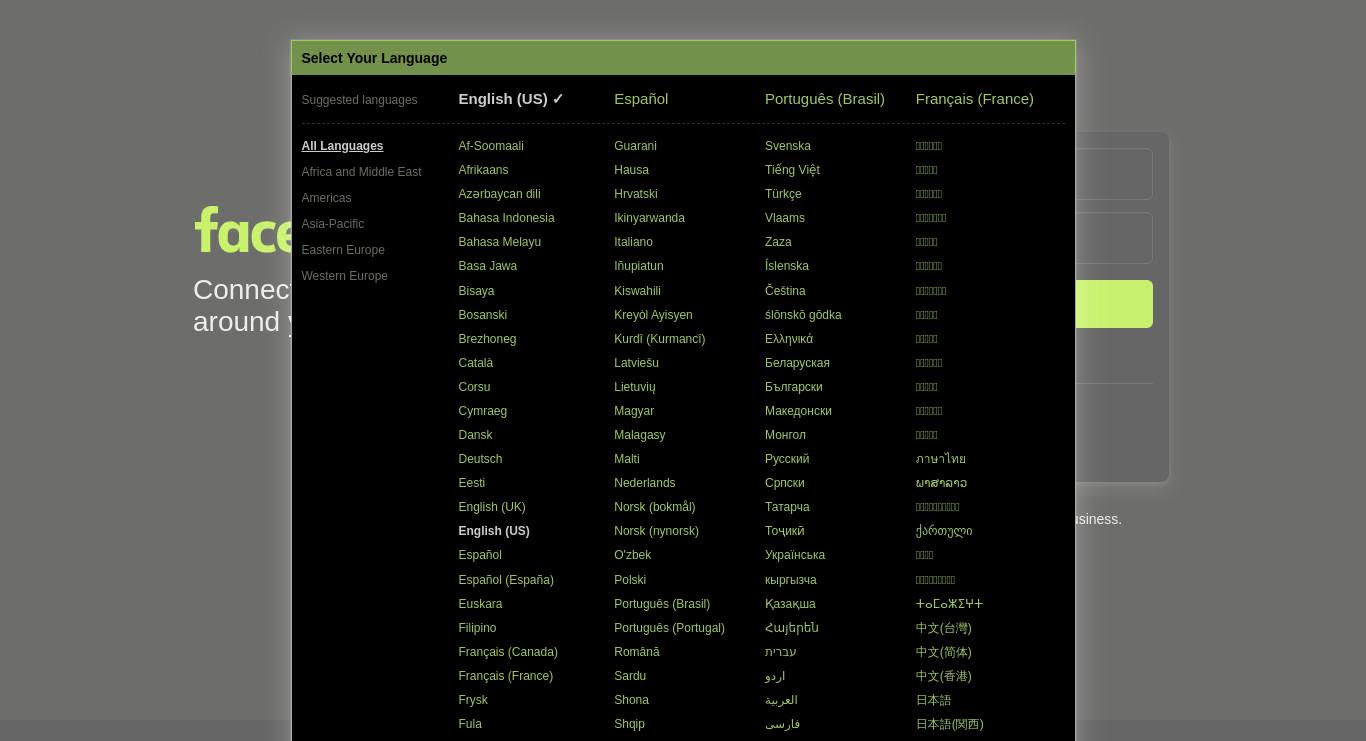This screenshot has height=741, width=1366.
Task: Pick 中文(简体)
Action: tap(944, 652)
